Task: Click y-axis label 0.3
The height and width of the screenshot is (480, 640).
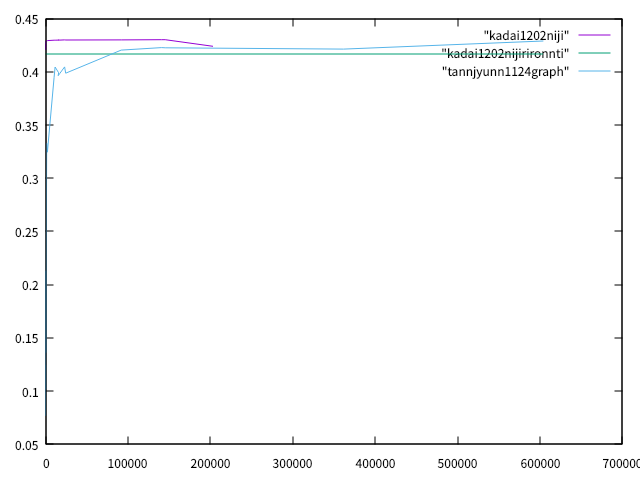Action: 30,179
